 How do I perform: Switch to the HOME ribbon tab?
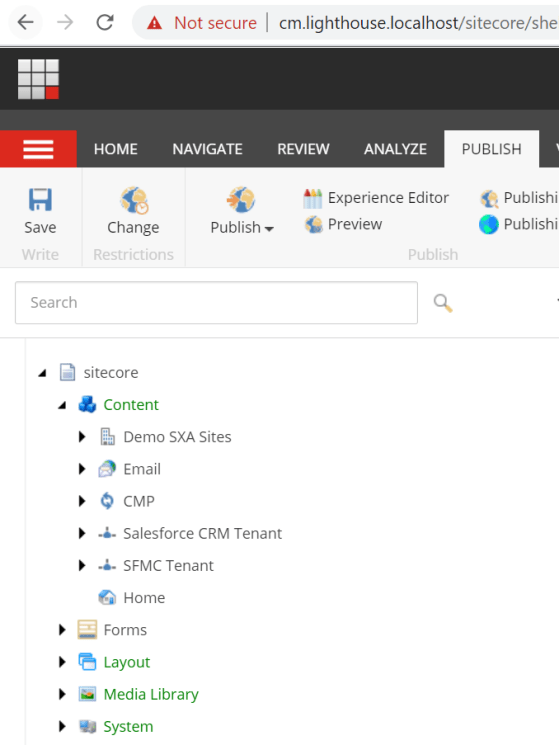(115, 149)
